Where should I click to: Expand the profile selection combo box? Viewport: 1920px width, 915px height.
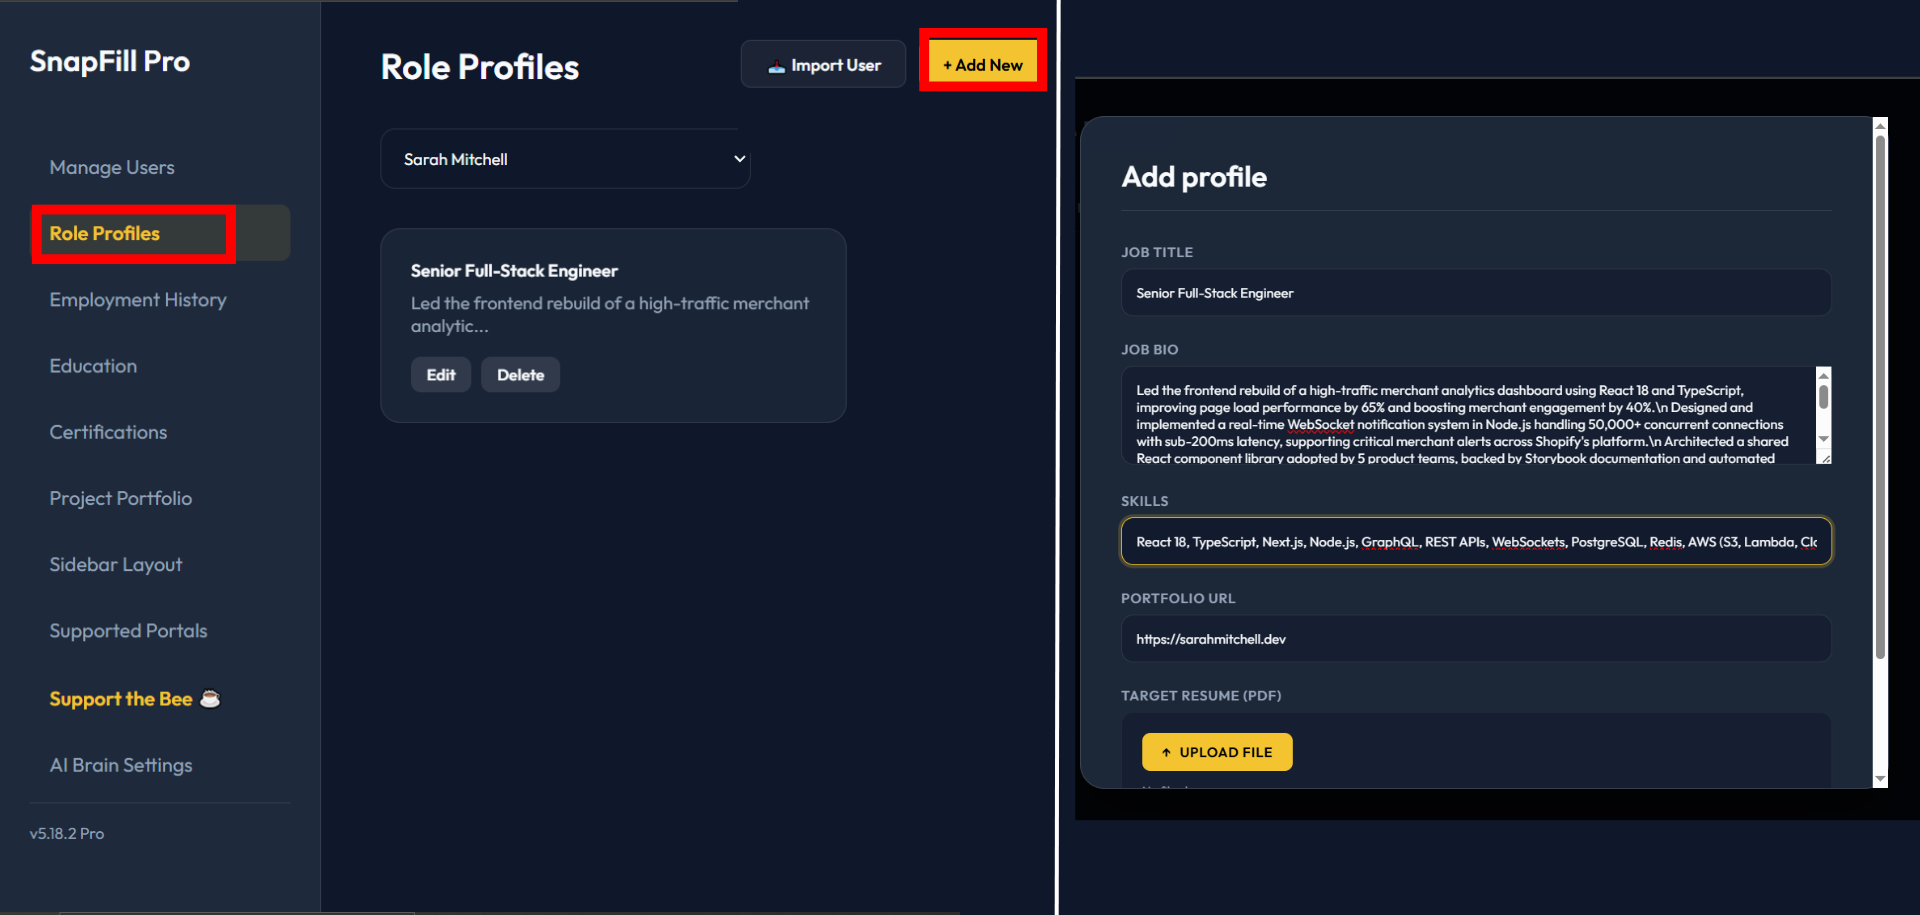pos(565,158)
